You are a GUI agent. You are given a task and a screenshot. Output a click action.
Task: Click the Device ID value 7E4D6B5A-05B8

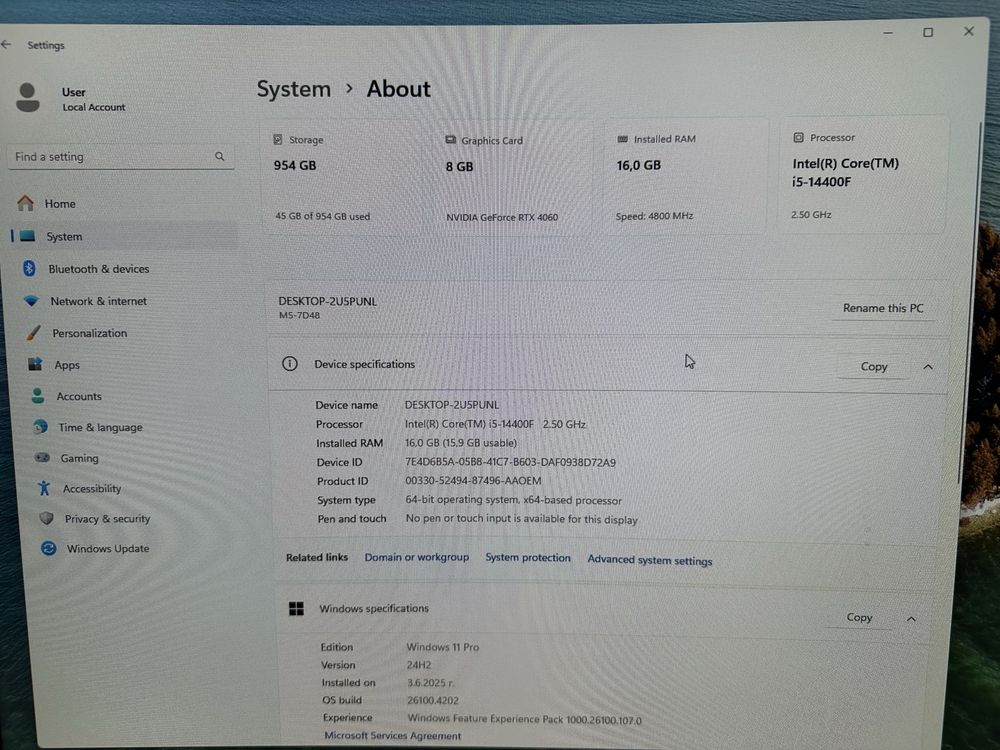[510, 462]
